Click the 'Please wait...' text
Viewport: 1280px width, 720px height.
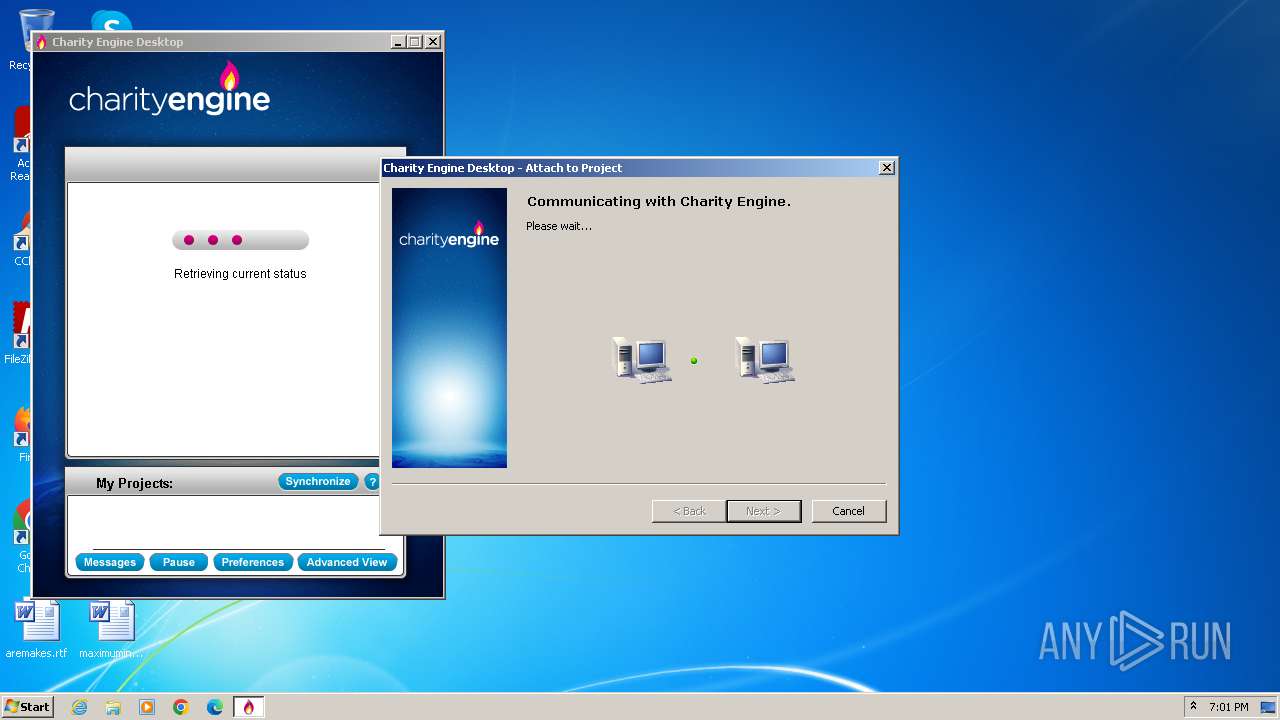coord(559,226)
